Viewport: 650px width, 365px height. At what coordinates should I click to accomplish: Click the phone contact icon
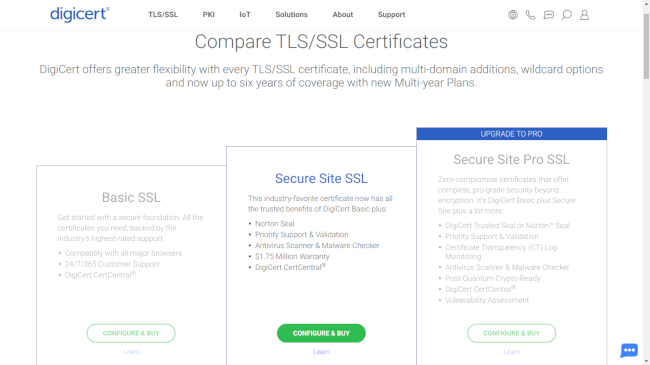click(x=530, y=15)
